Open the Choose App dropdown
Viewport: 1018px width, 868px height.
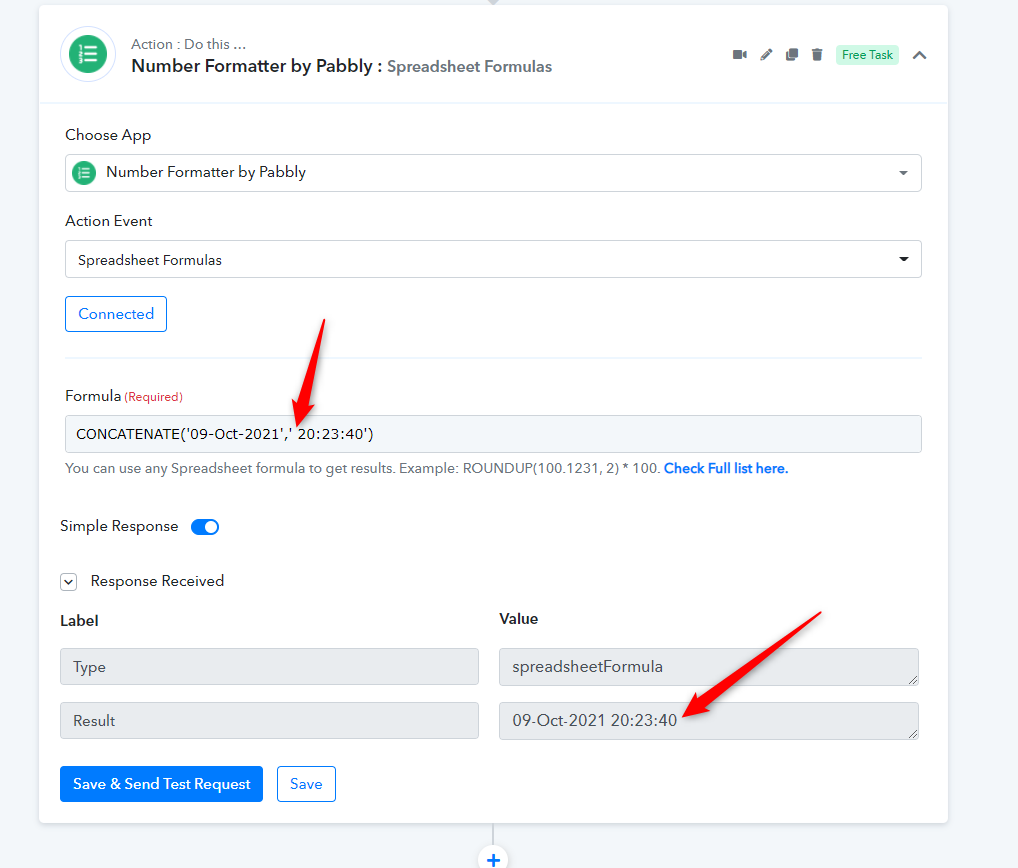pyautogui.click(x=493, y=173)
